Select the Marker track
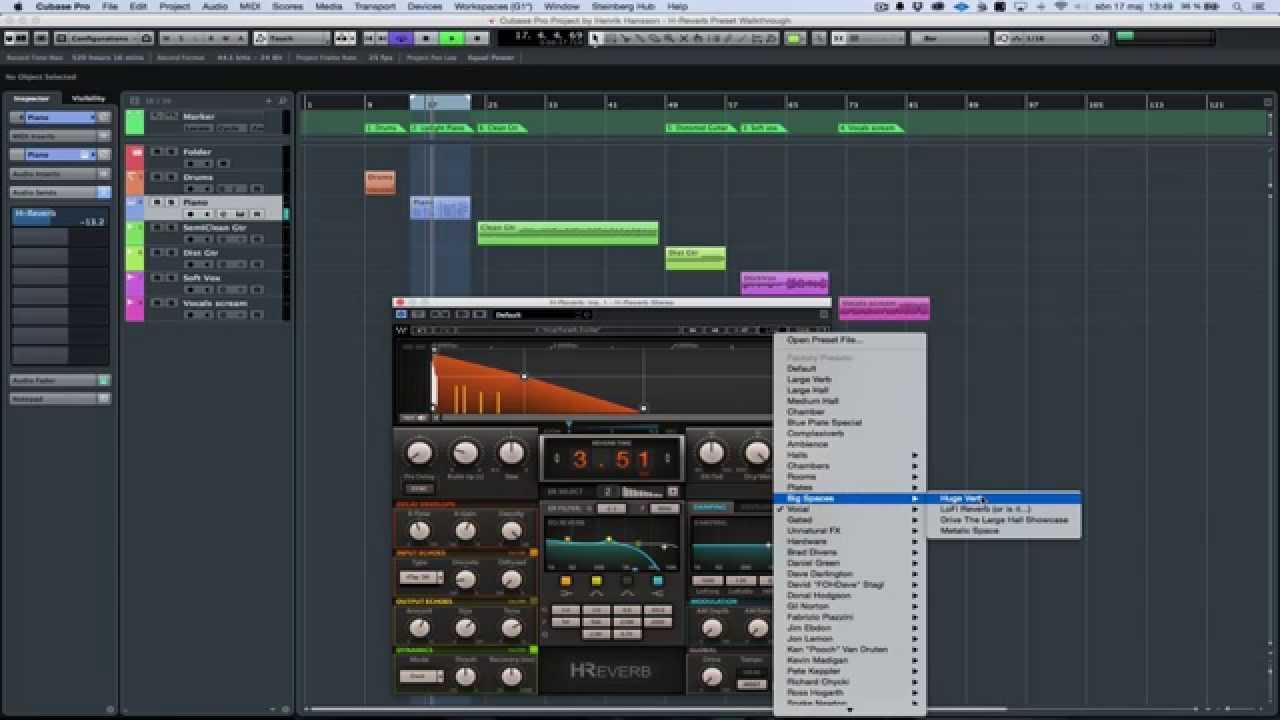The width and height of the screenshot is (1280, 720). tap(199, 116)
